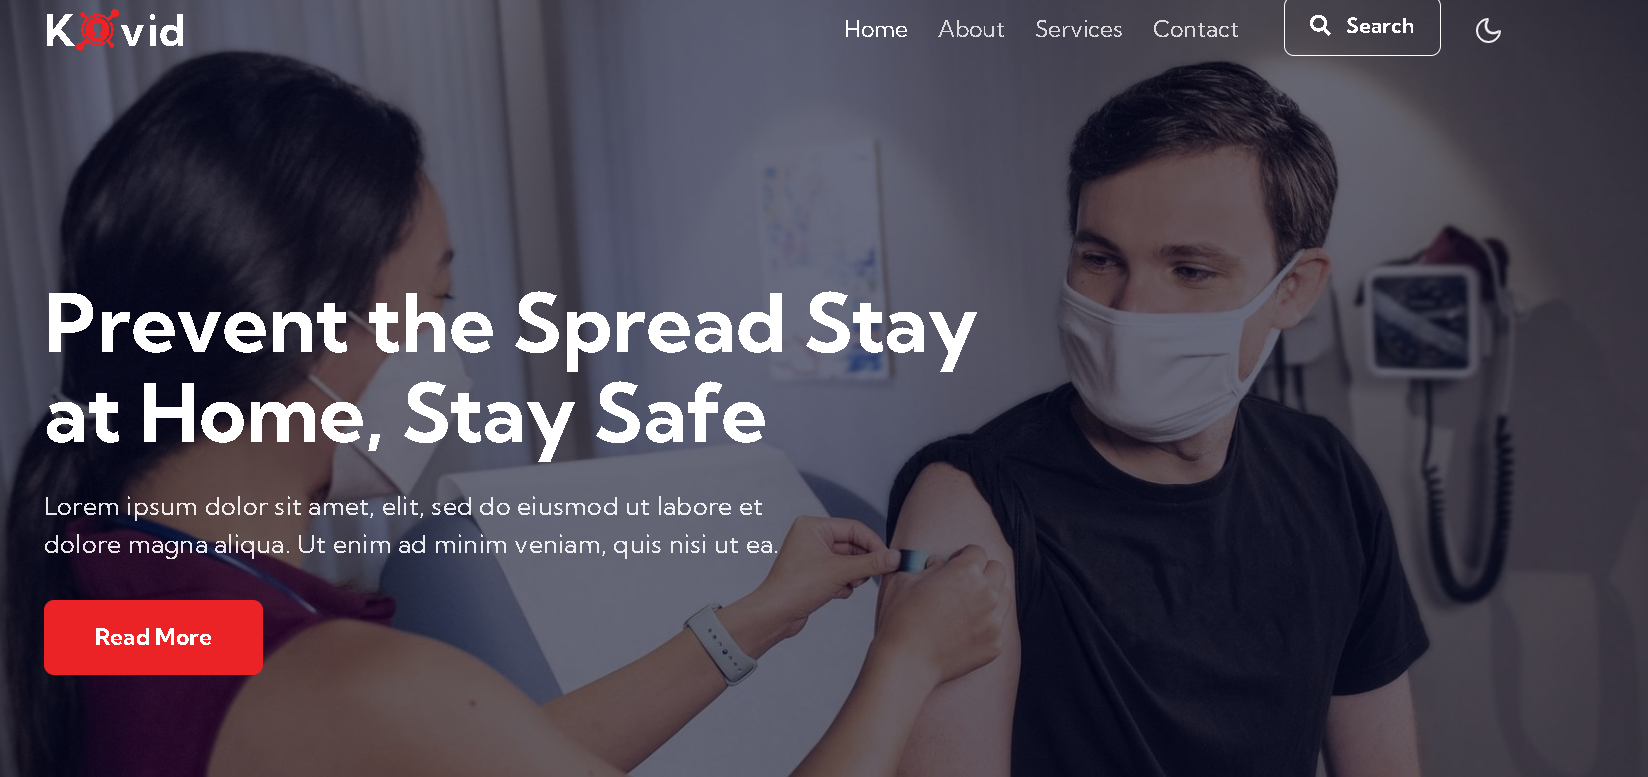Click the blue bandage on the man's arm
The height and width of the screenshot is (777, 1648).
pos(910,560)
